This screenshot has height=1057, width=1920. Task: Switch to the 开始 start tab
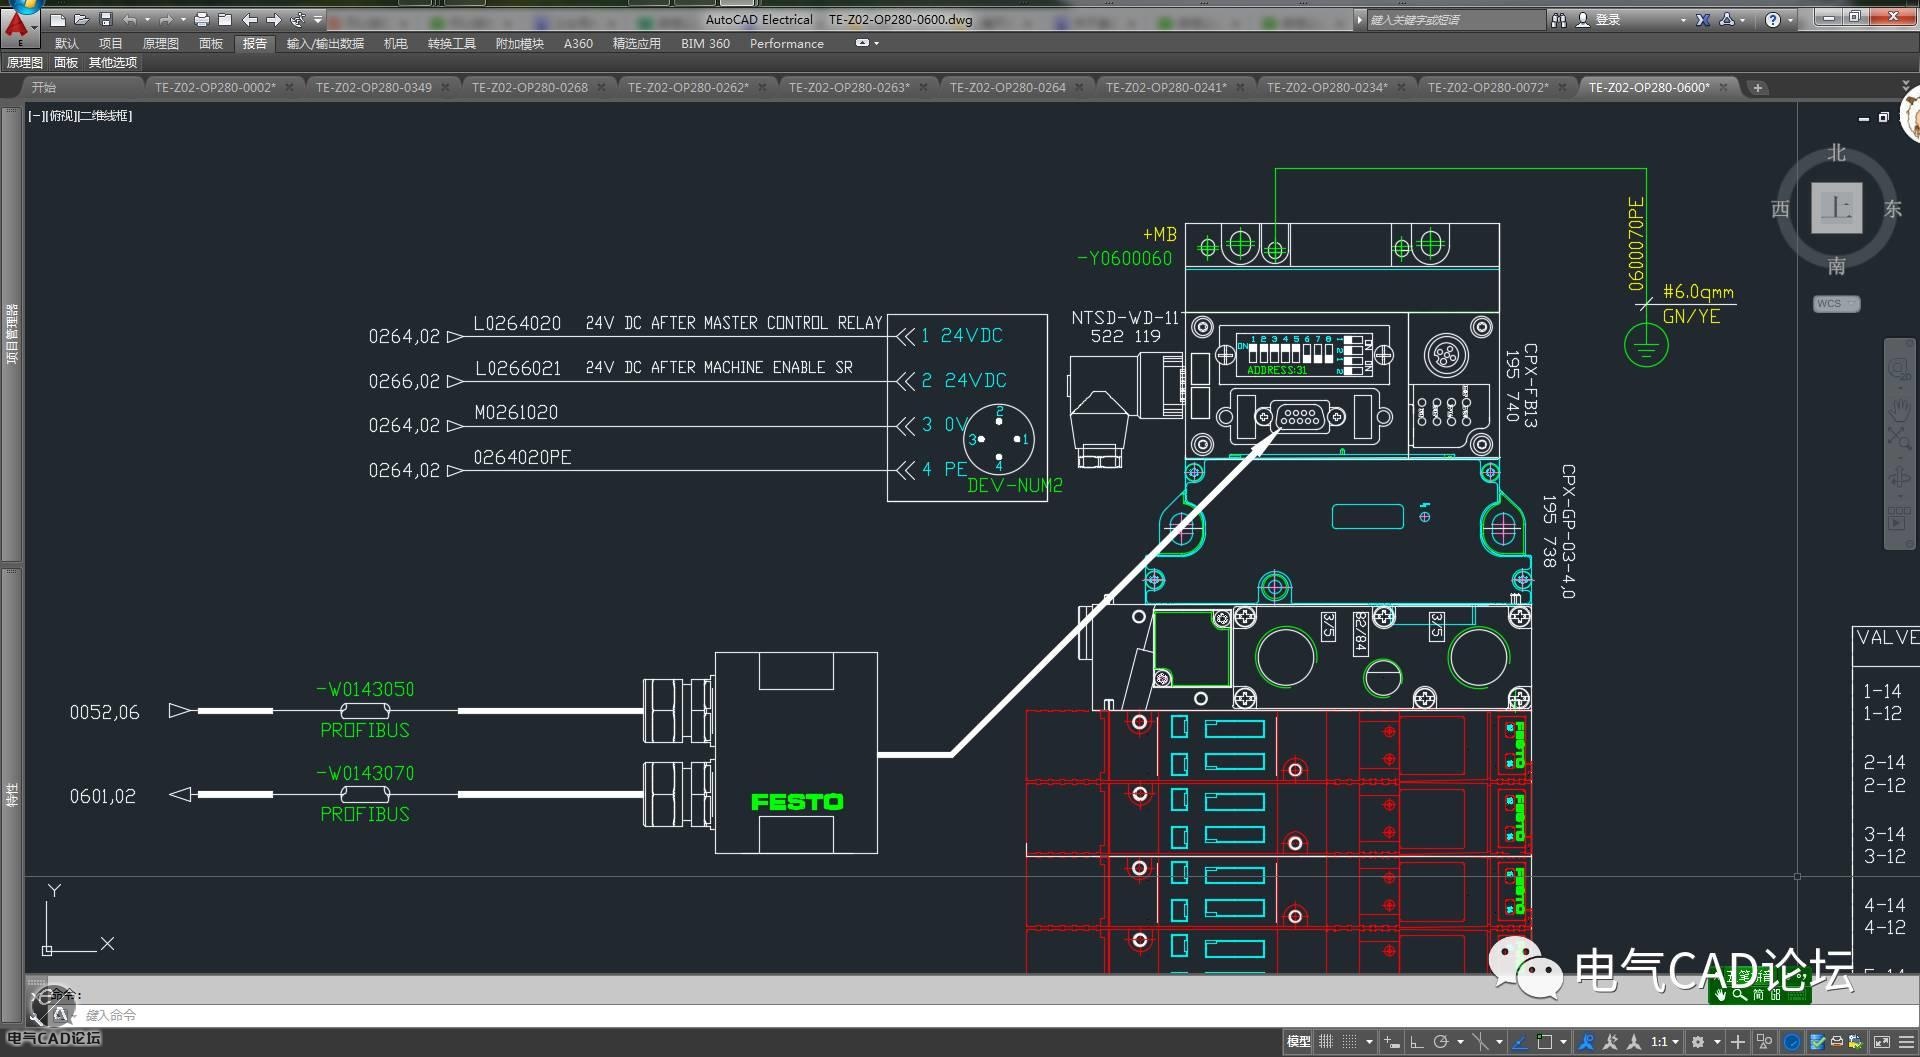pos(44,88)
